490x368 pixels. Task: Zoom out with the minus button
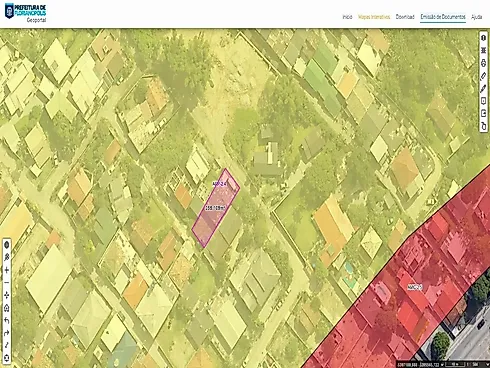(6, 283)
